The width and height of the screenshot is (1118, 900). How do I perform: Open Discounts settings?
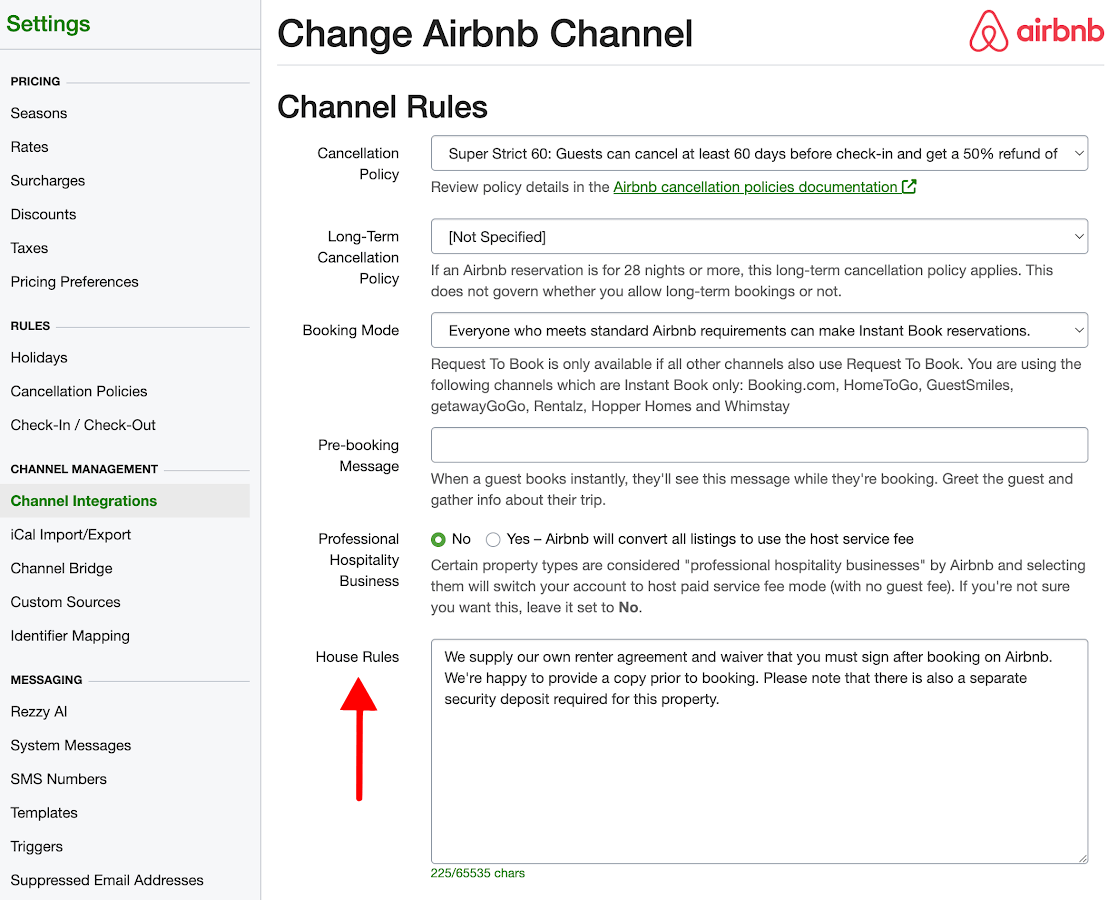[43, 215]
